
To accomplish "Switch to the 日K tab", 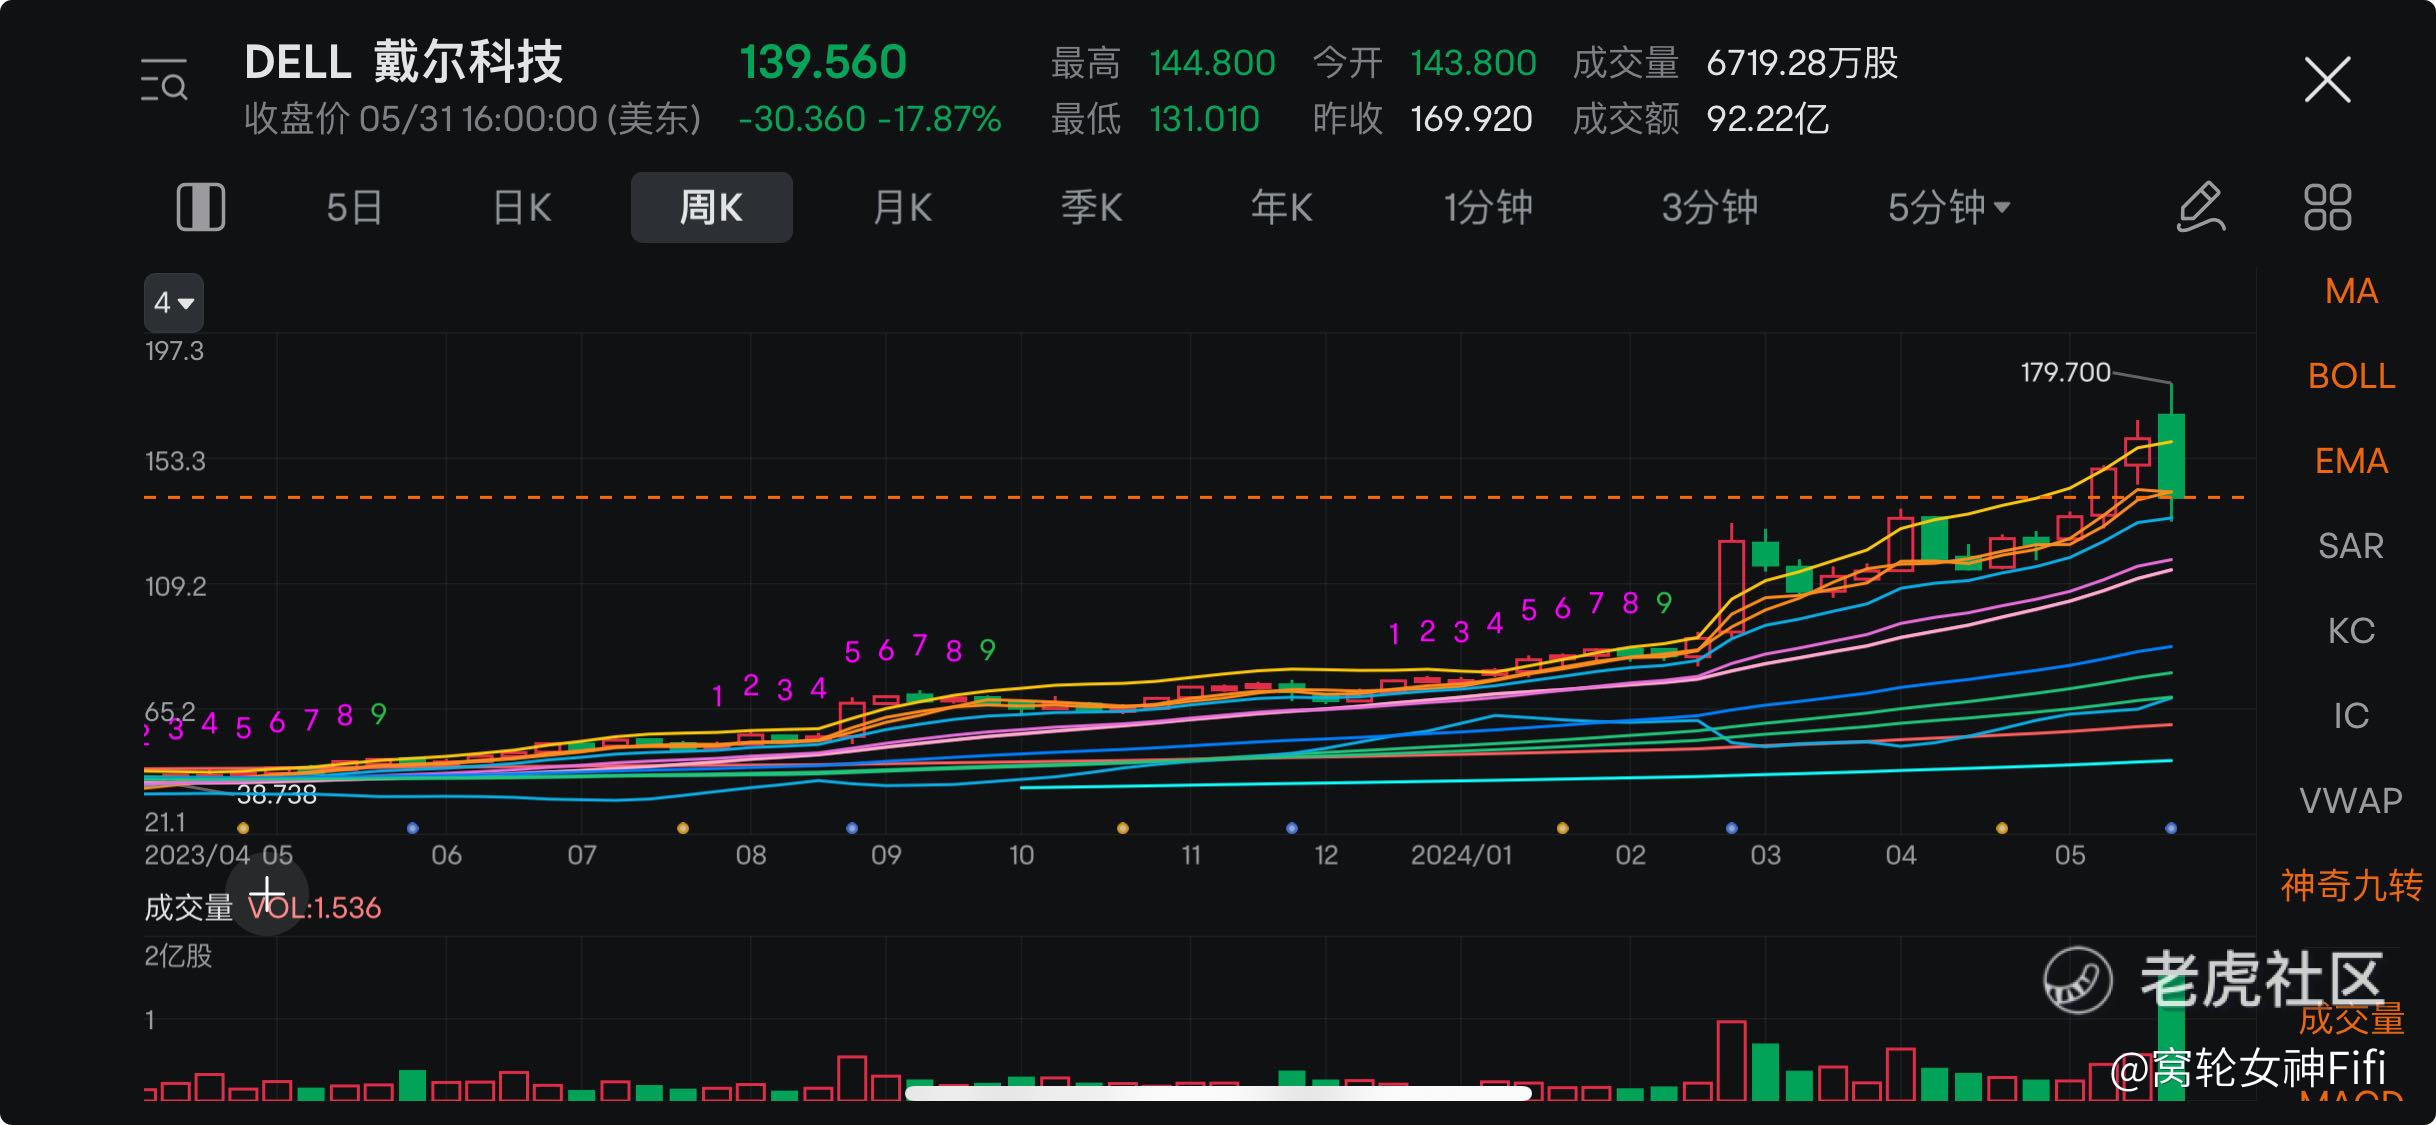I will pyautogui.click(x=522, y=208).
